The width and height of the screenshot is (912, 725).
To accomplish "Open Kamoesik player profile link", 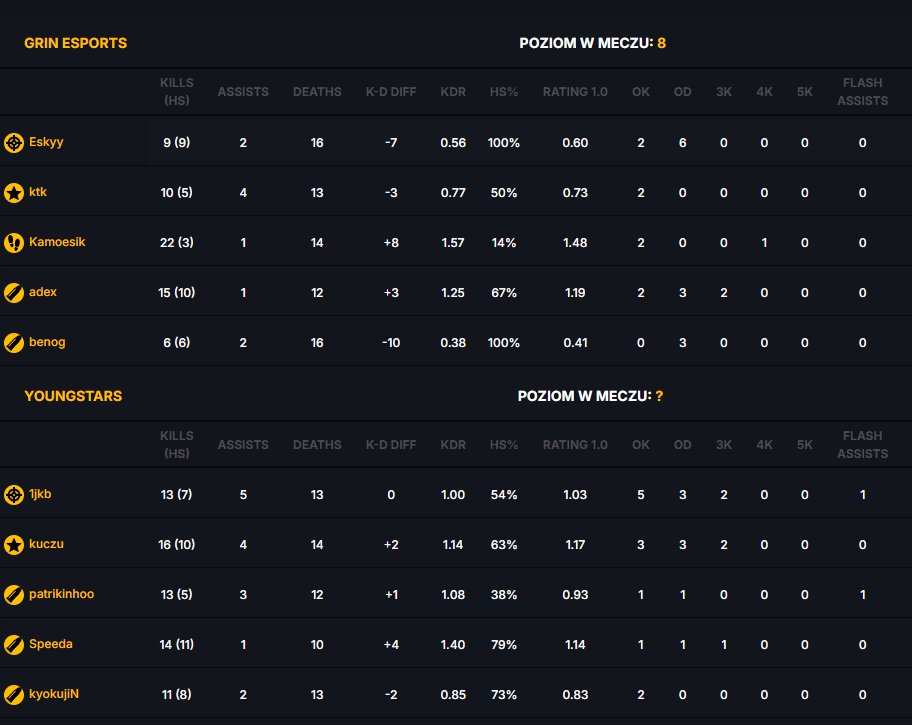I will 57,242.
